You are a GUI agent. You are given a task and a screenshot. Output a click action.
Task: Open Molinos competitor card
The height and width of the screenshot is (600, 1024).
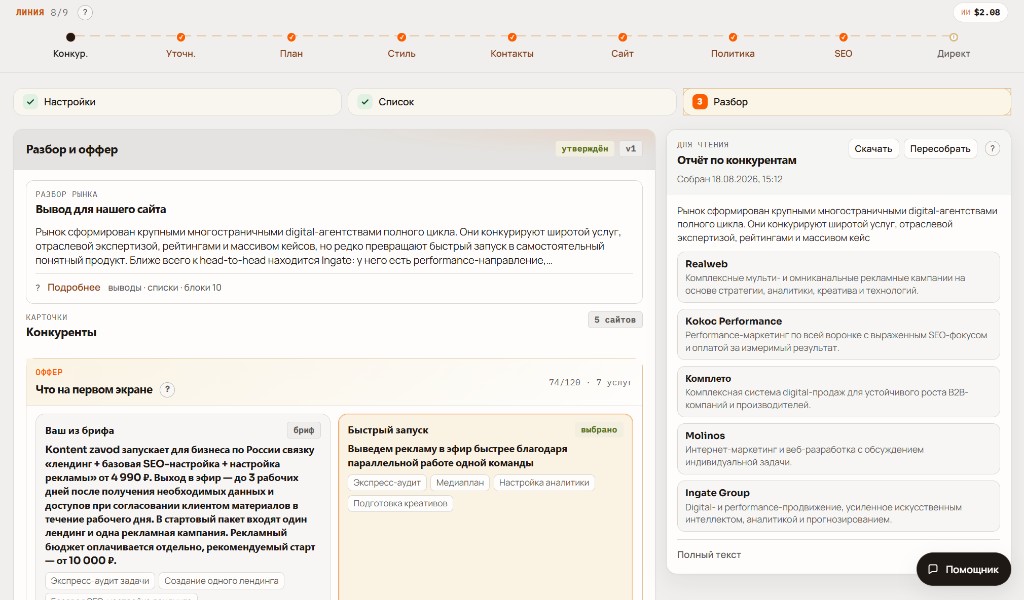[839, 449]
